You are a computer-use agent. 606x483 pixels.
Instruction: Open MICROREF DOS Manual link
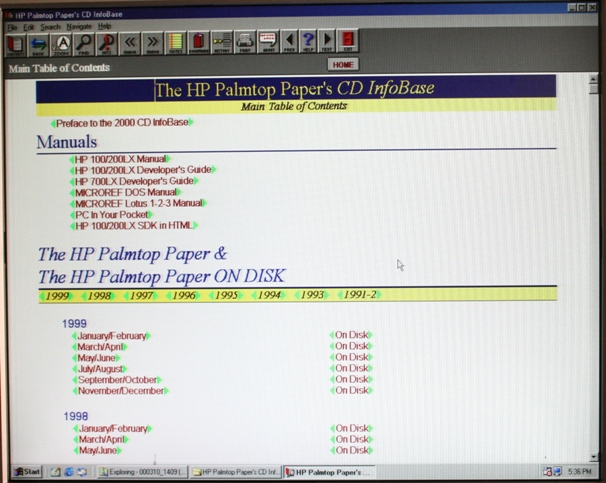(125, 192)
